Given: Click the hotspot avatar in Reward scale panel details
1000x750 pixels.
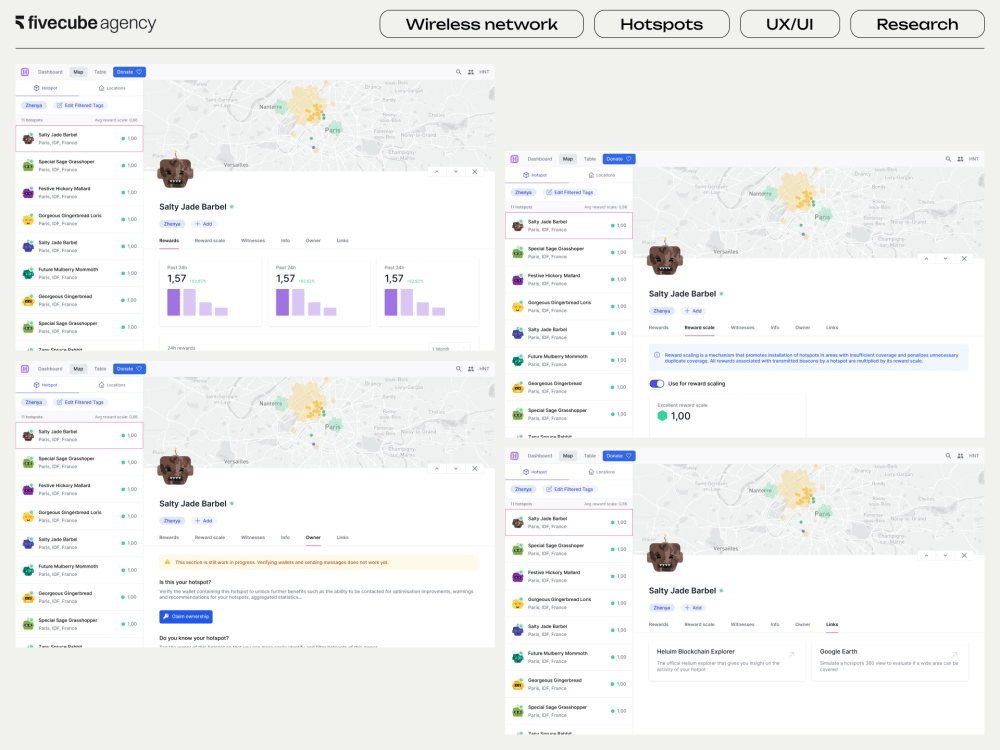Looking at the screenshot, I should pos(665,258).
